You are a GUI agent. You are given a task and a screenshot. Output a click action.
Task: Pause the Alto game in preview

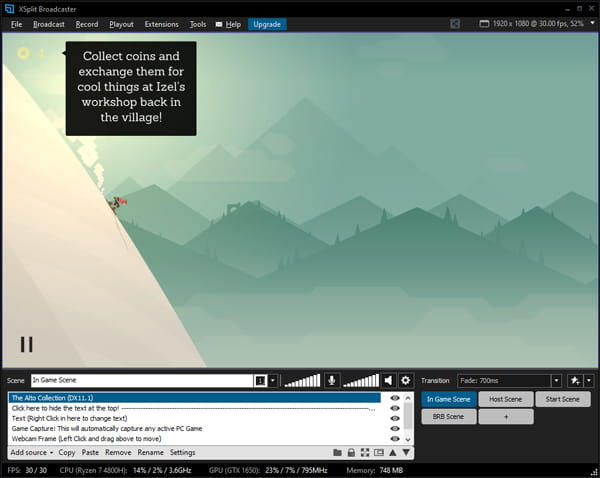point(26,344)
